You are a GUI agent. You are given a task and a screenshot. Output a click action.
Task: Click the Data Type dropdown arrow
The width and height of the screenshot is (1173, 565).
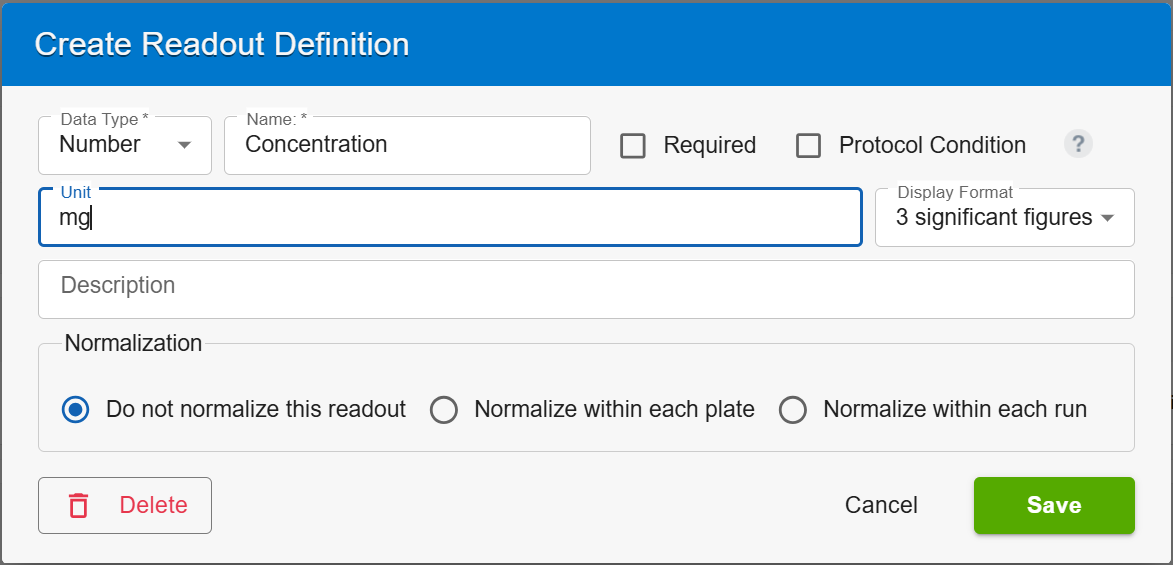[x=184, y=144]
